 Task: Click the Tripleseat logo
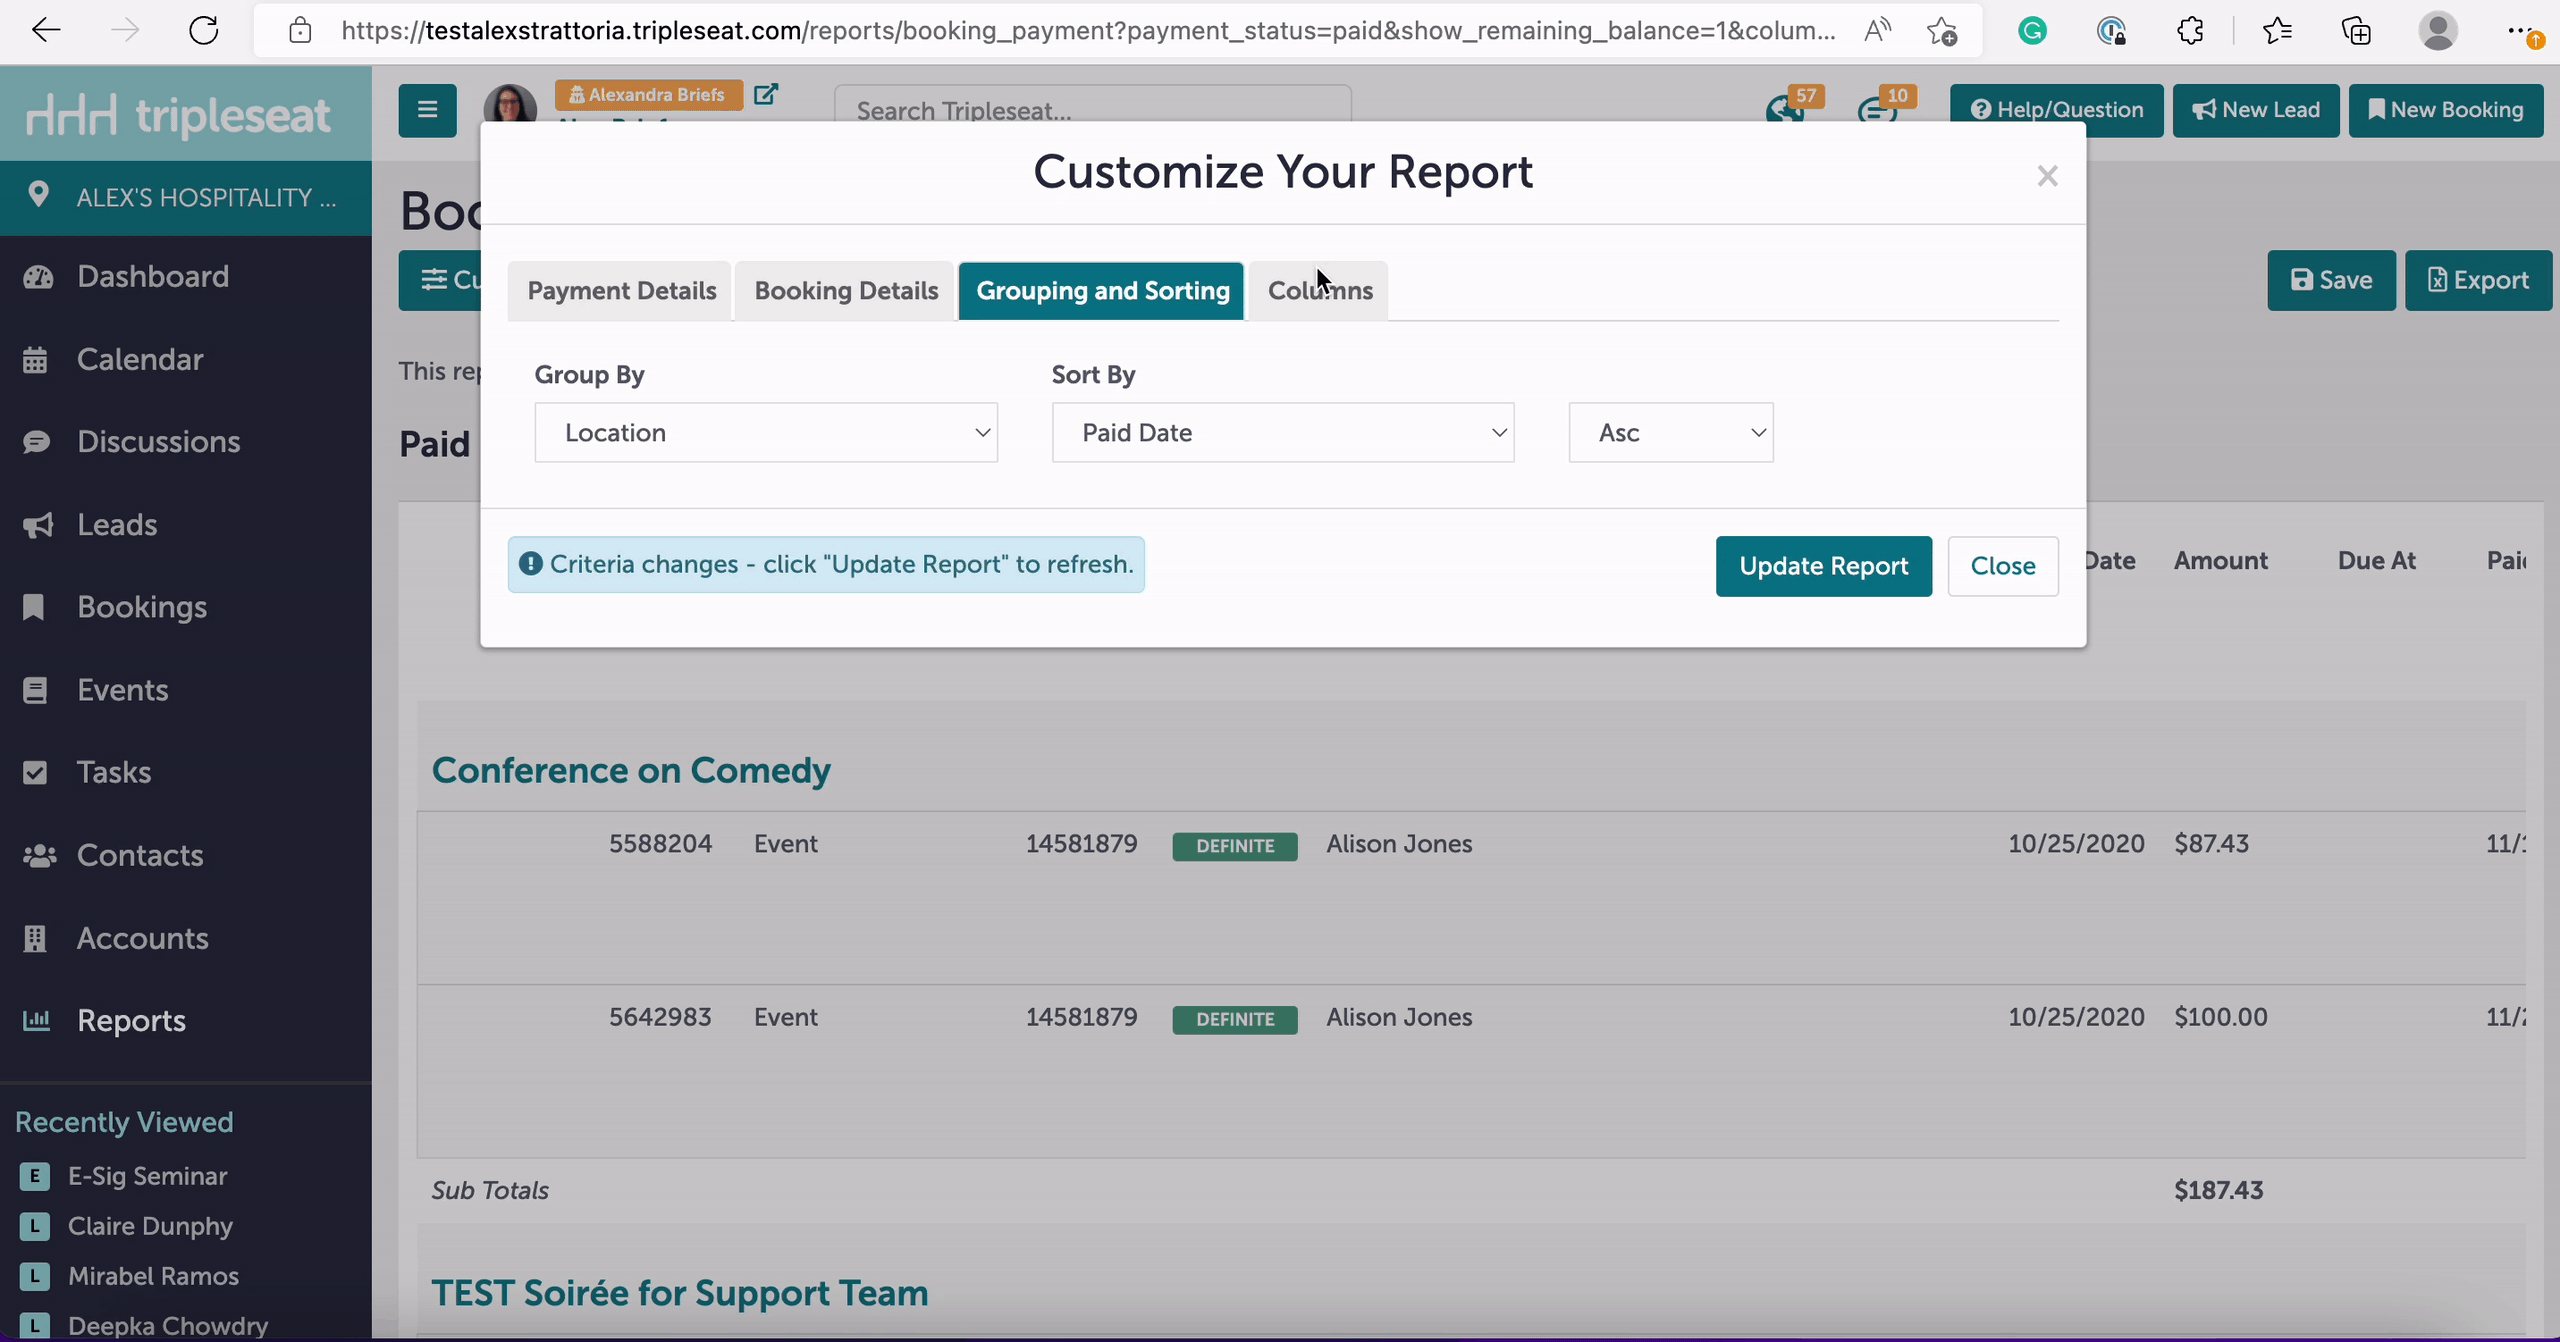click(178, 115)
